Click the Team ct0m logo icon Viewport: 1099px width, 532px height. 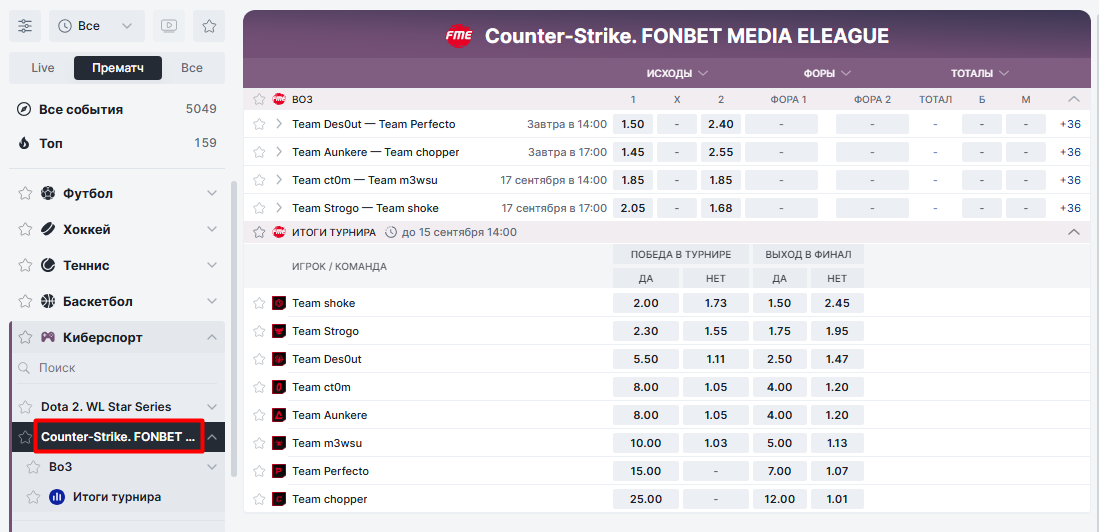279,387
